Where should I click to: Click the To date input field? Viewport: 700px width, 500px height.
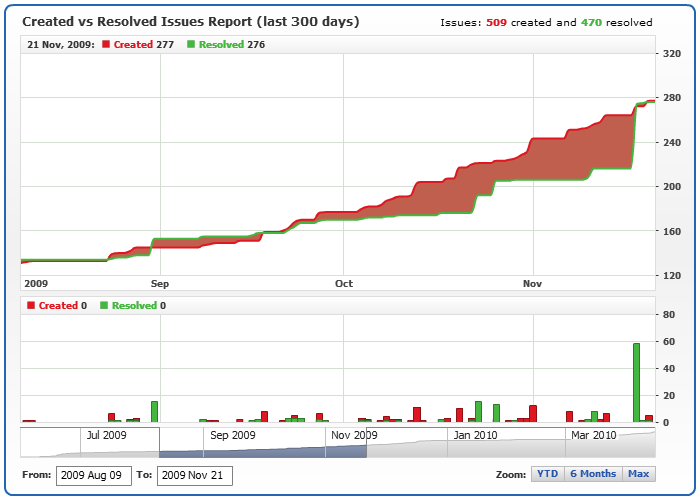(194, 475)
